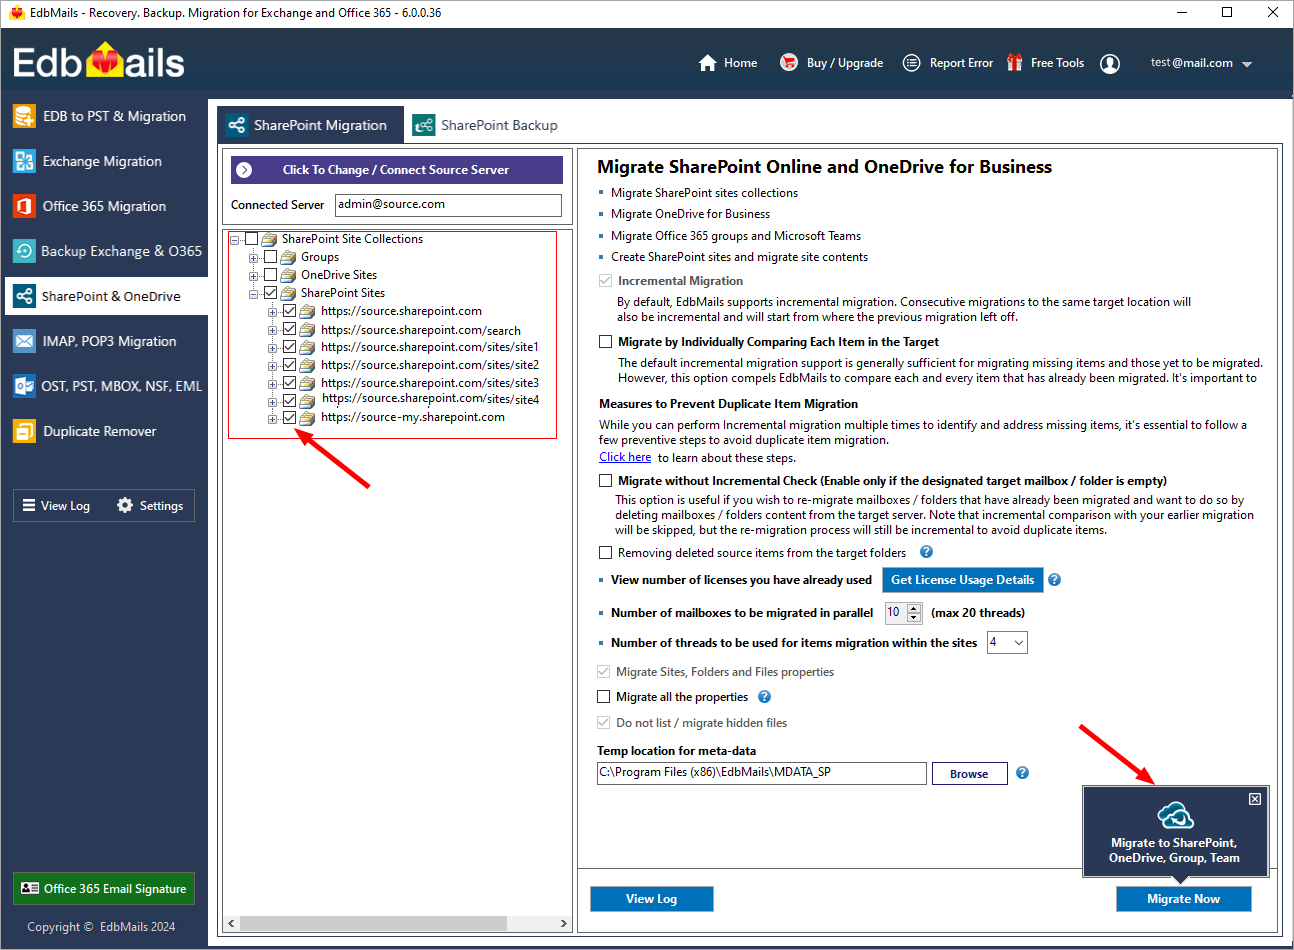Switch to the SharePoint Backup tab
The width and height of the screenshot is (1294, 950).
pos(486,125)
